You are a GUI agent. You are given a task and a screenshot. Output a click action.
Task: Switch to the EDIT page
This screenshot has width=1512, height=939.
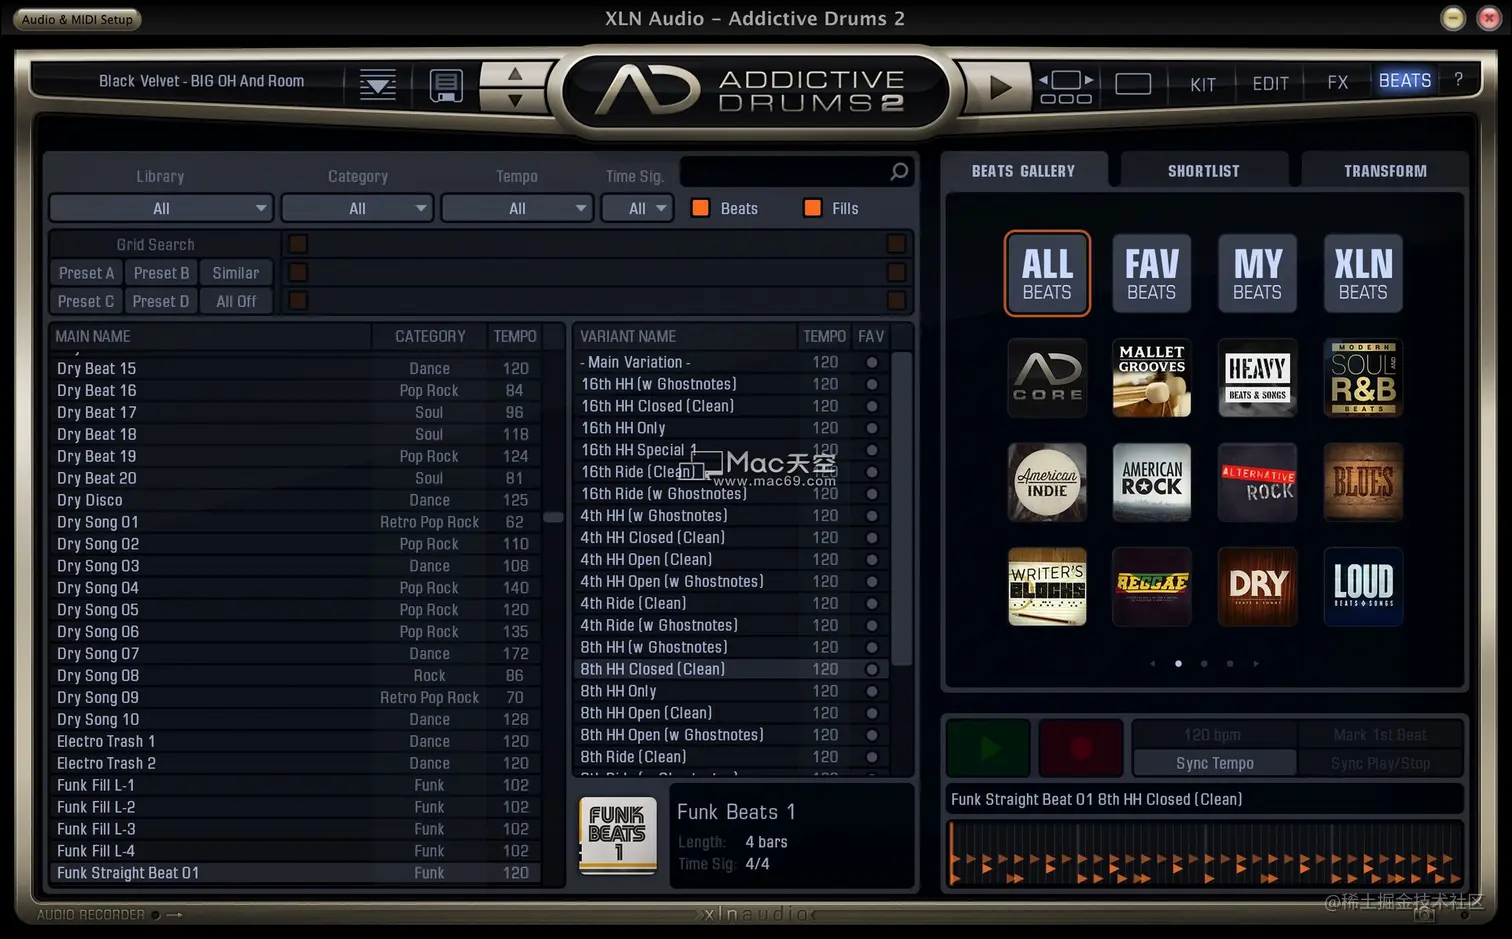[1271, 84]
